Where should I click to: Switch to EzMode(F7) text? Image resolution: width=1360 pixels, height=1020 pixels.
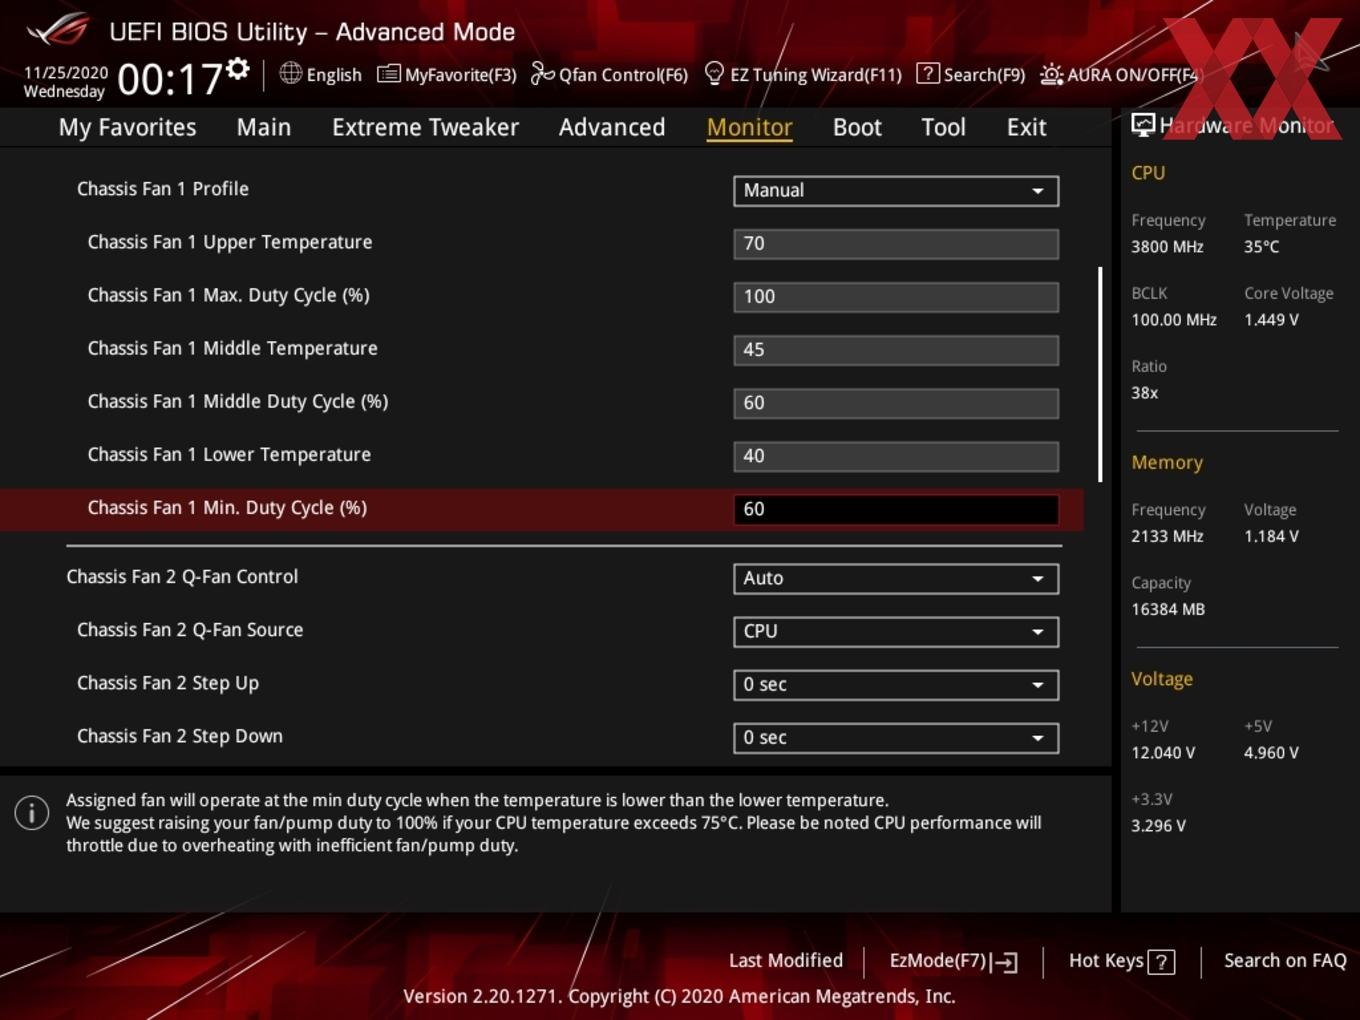coord(938,961)
